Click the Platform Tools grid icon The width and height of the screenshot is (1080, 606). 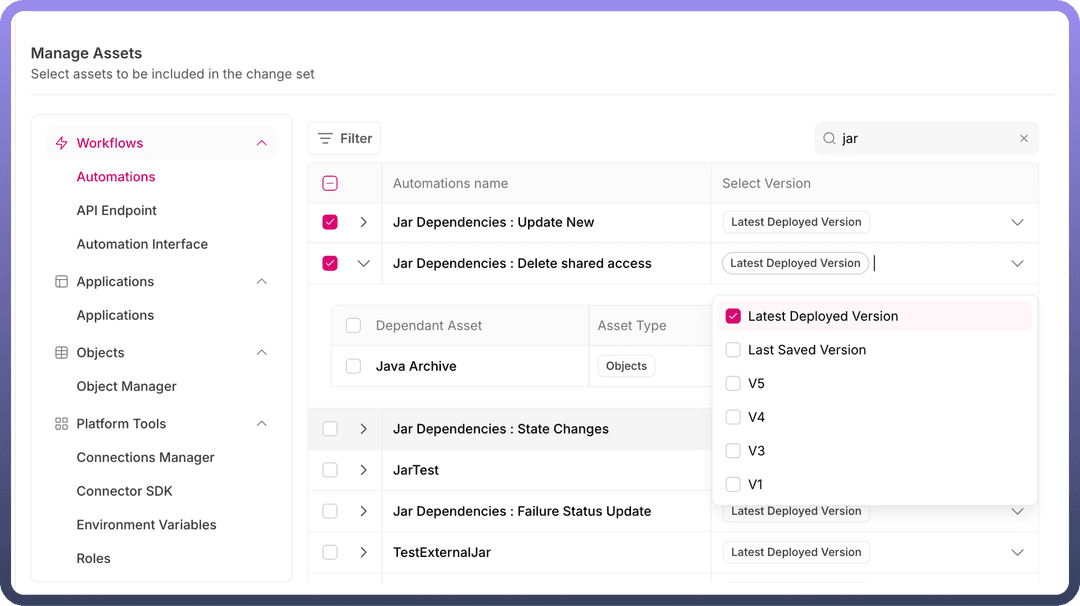coord(61,424)
